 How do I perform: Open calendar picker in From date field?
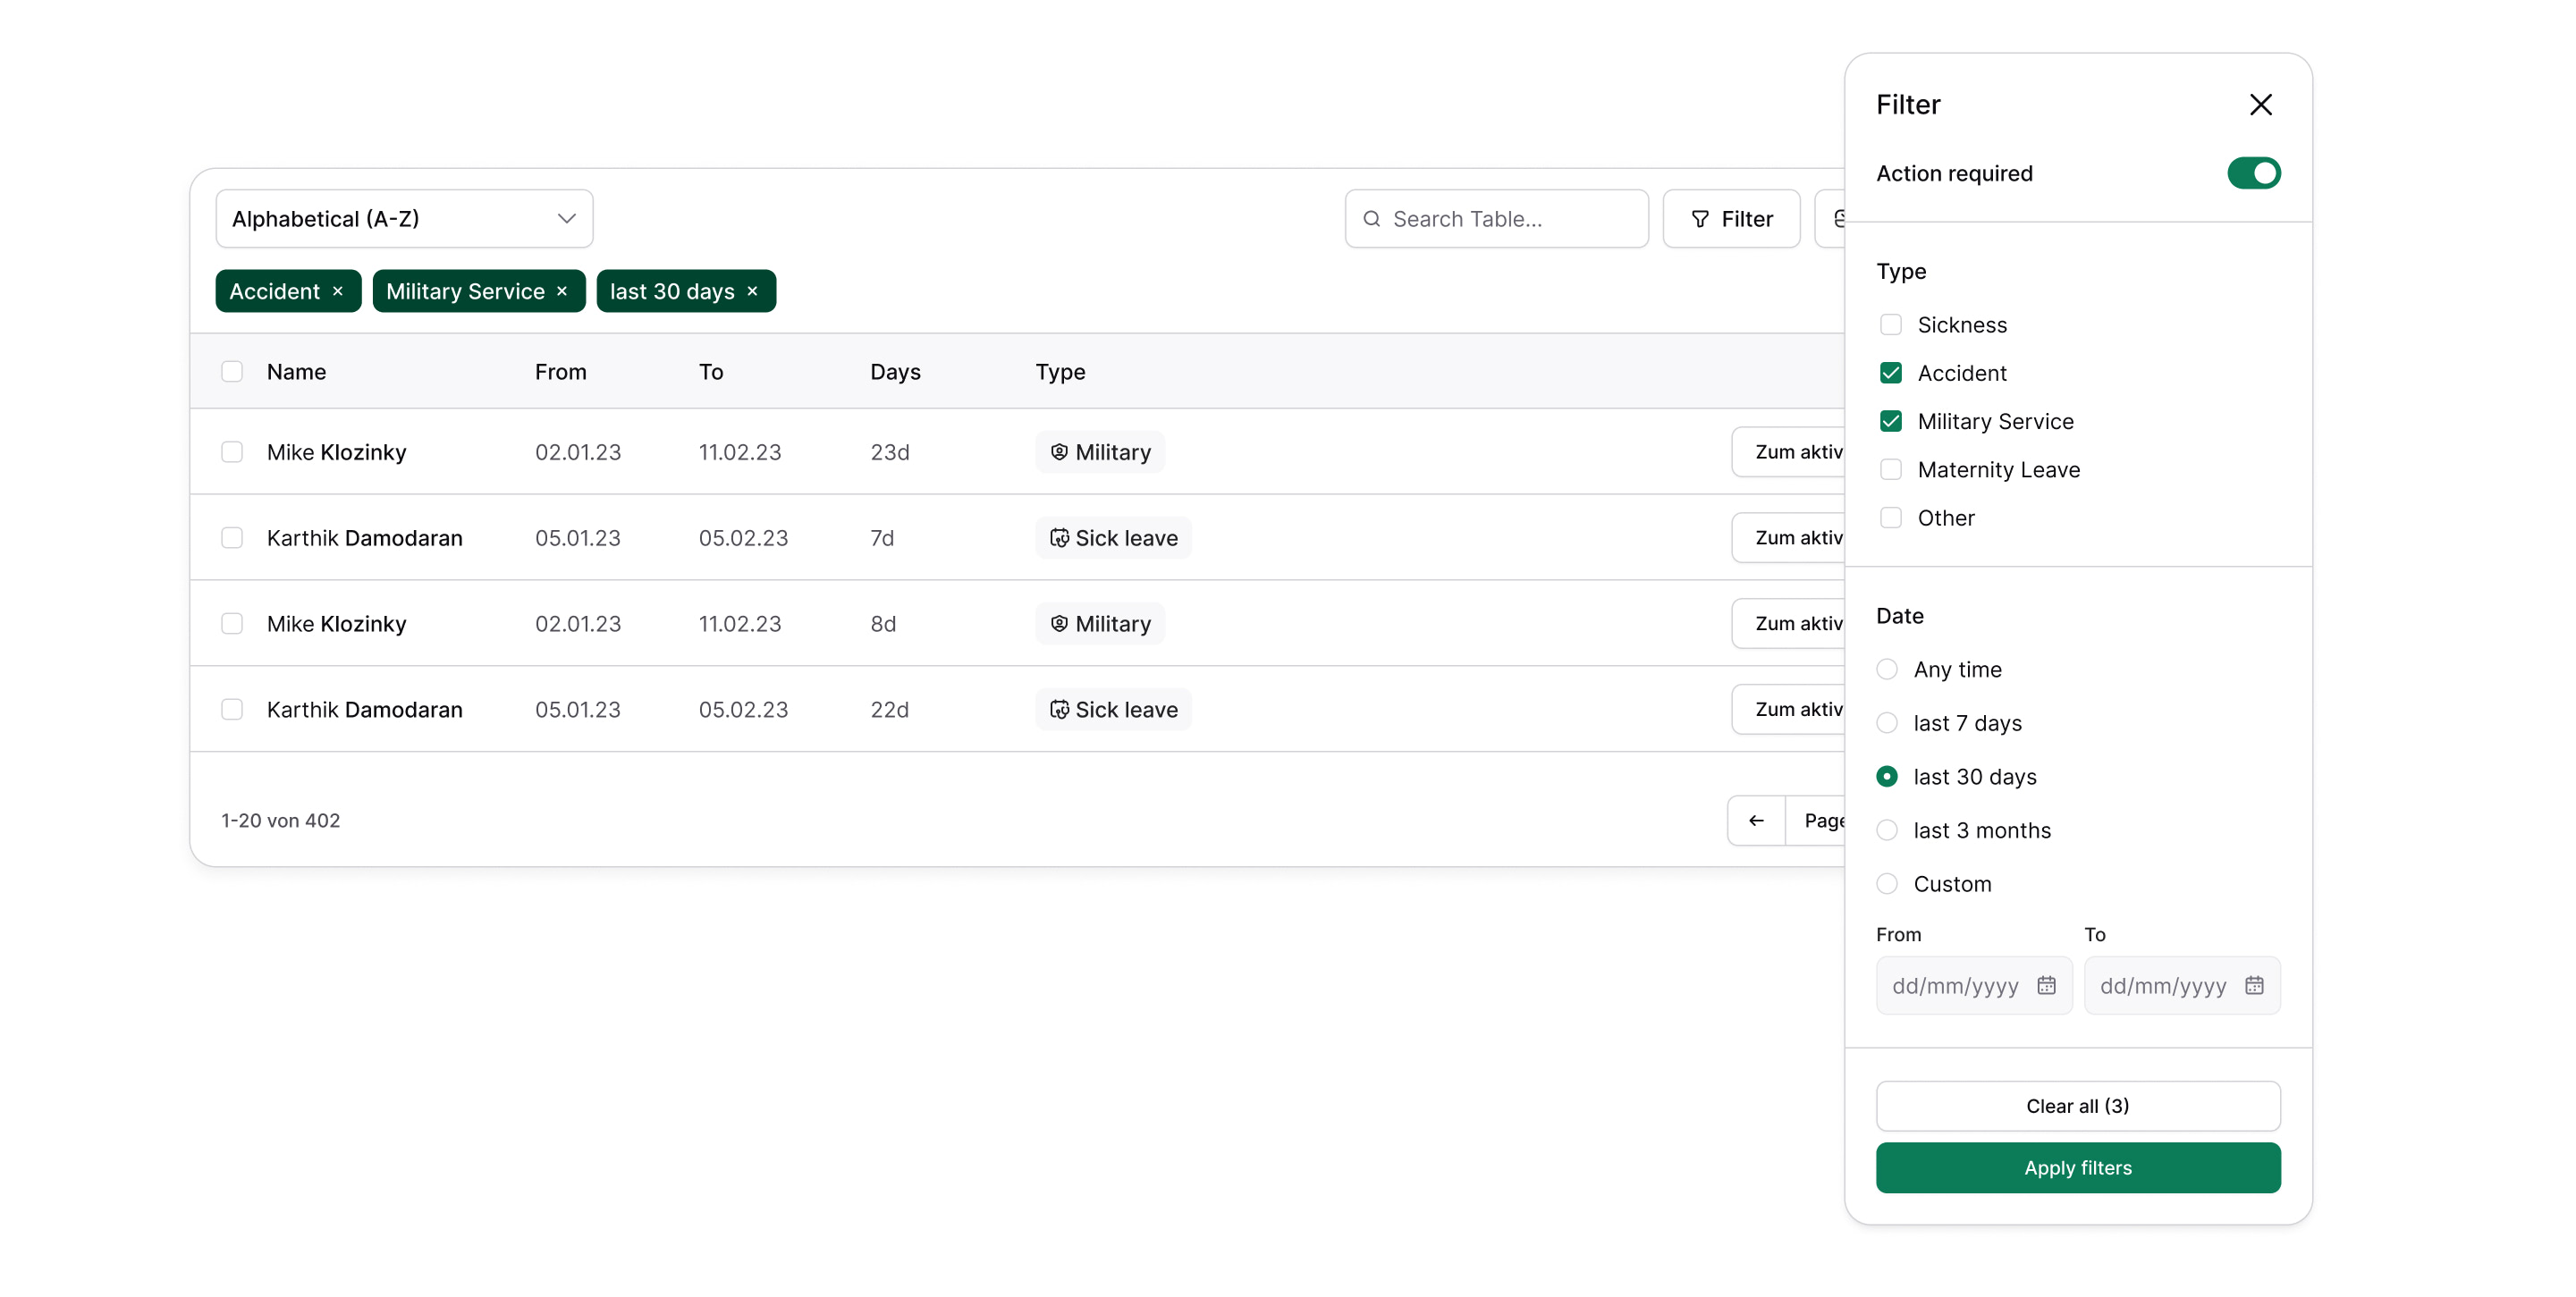point(2046,985)
